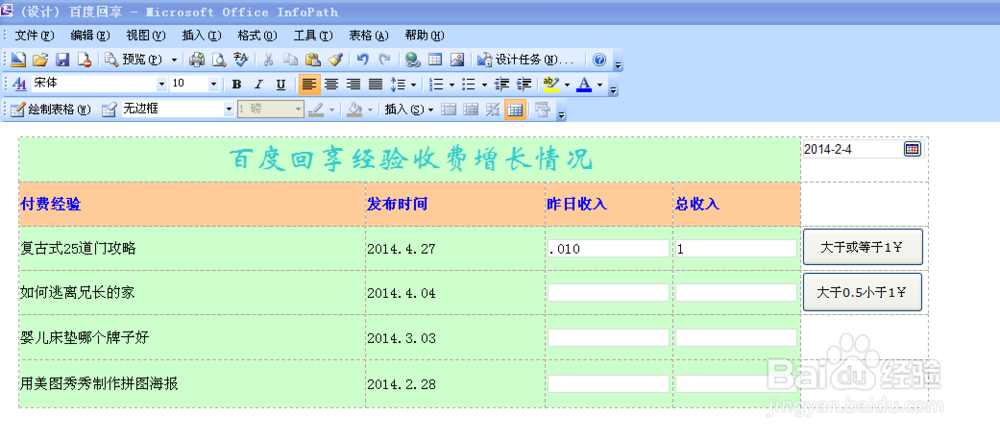1000x440 pixels.
Task: Open the 格式(O) menu
Action: click(257, 35)
